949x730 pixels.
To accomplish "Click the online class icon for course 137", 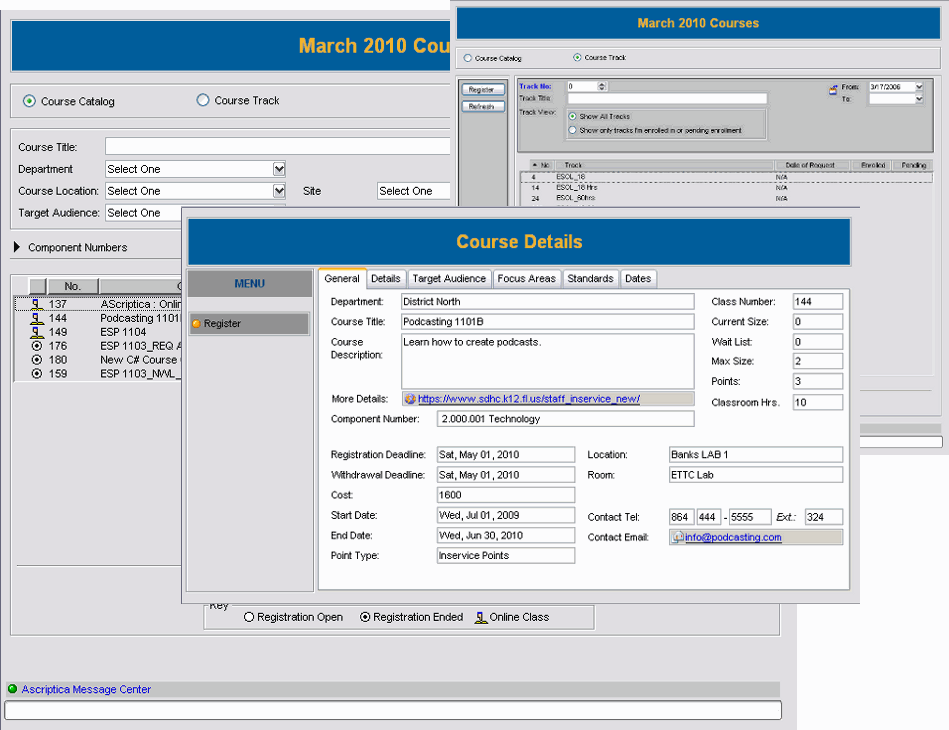I will tap(37, 304).
